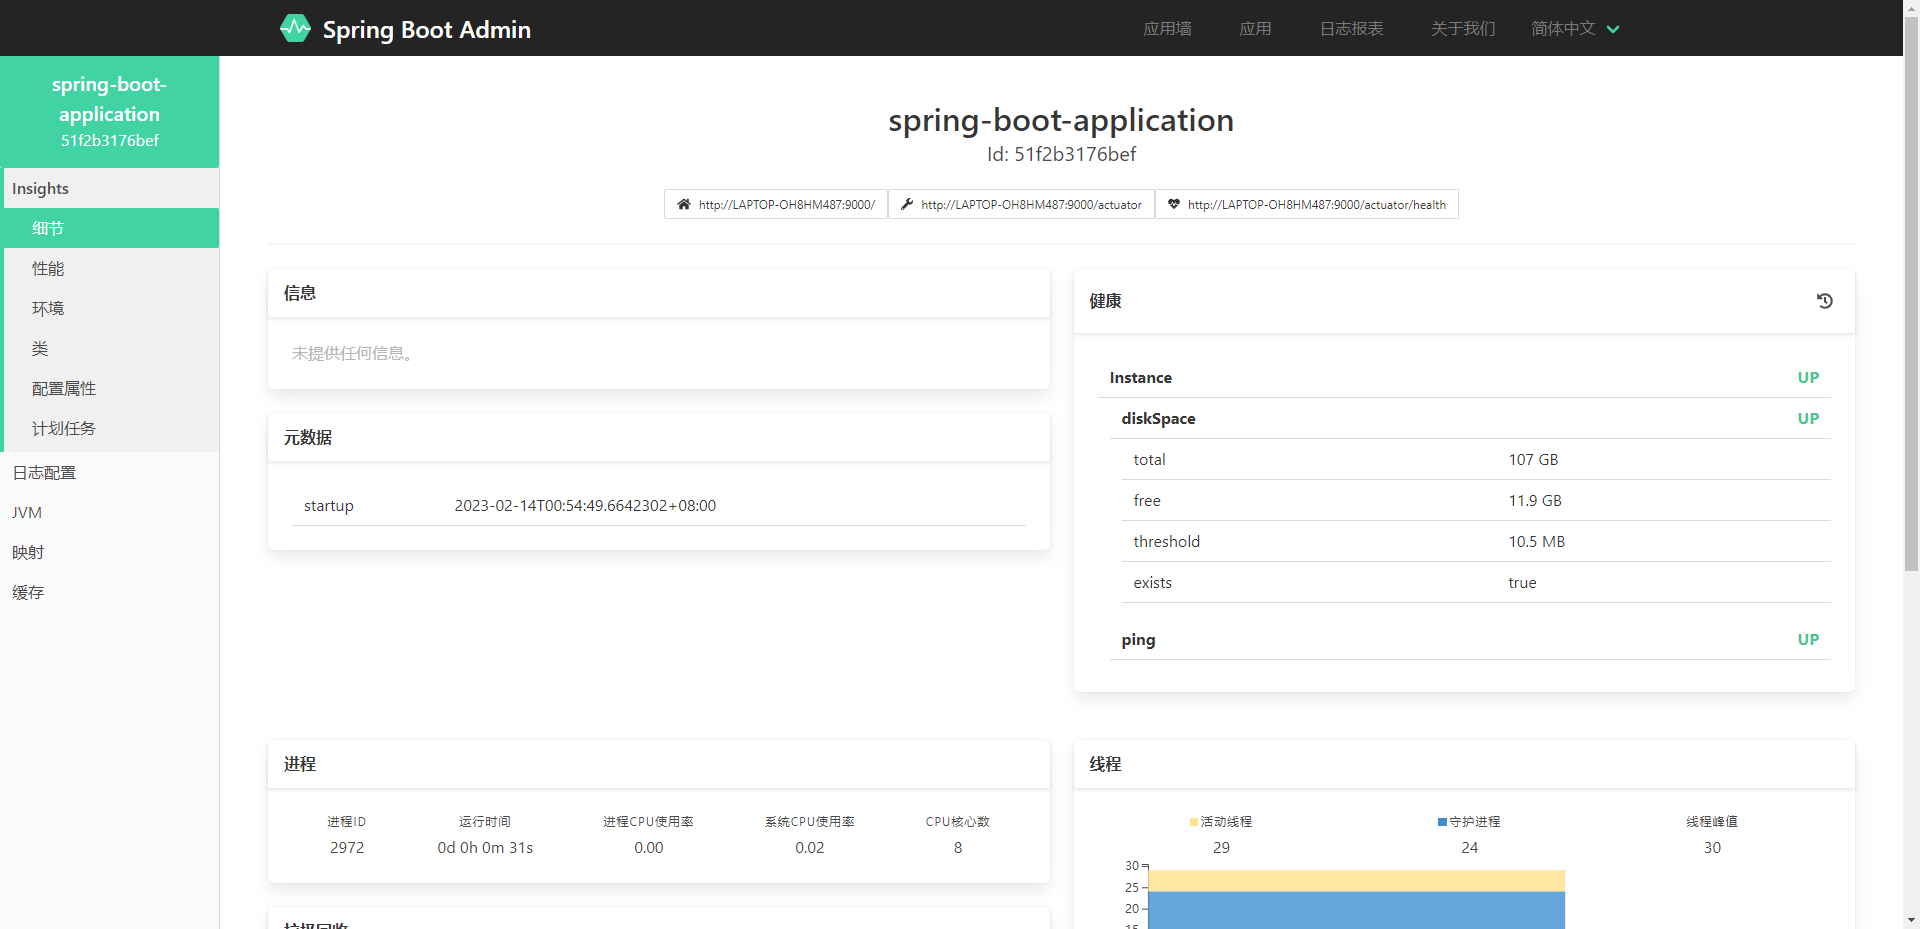Click the instance Id 51f2b3176bef subtitle
Image resolution: width=1920 pixels, height=929 pixels.
[x=1061, y=155]
